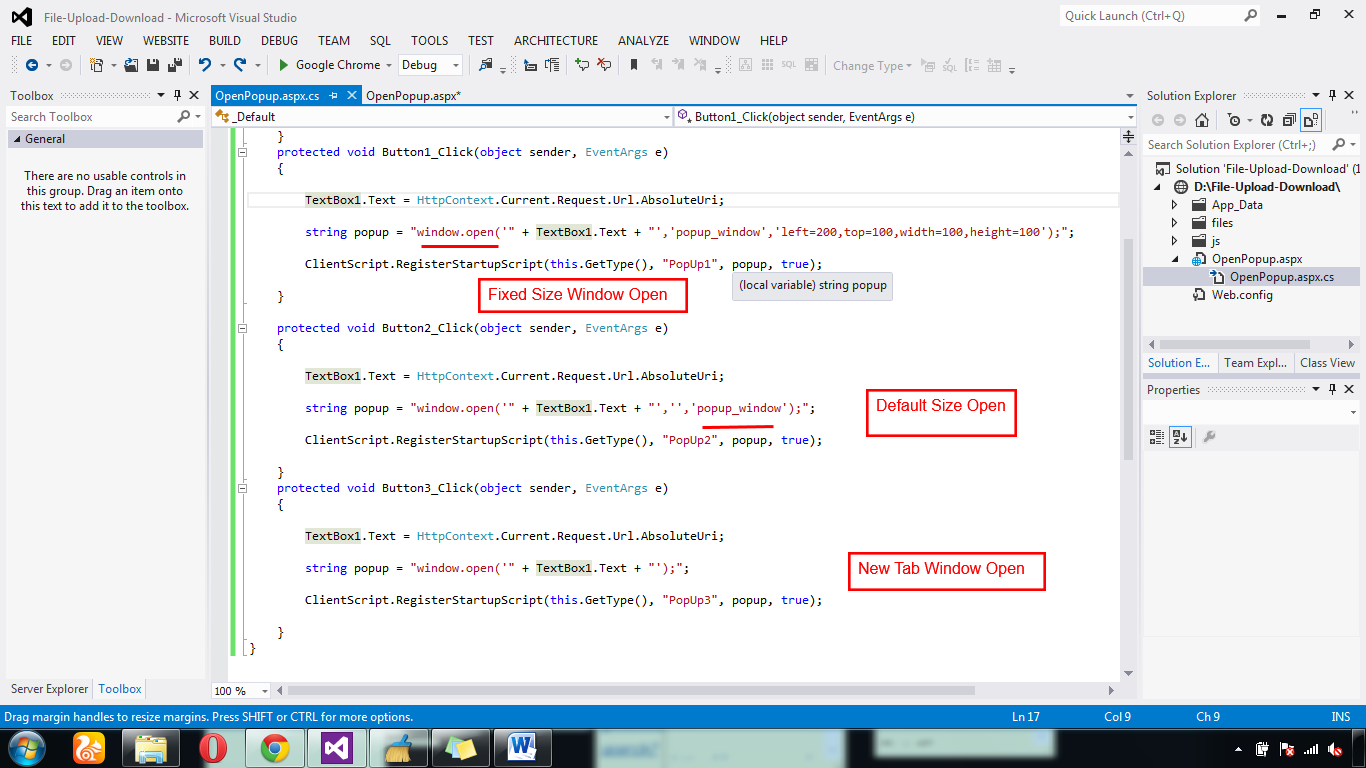
Task: Toggle the Show All Files icon
Action: pos(1311,120)
